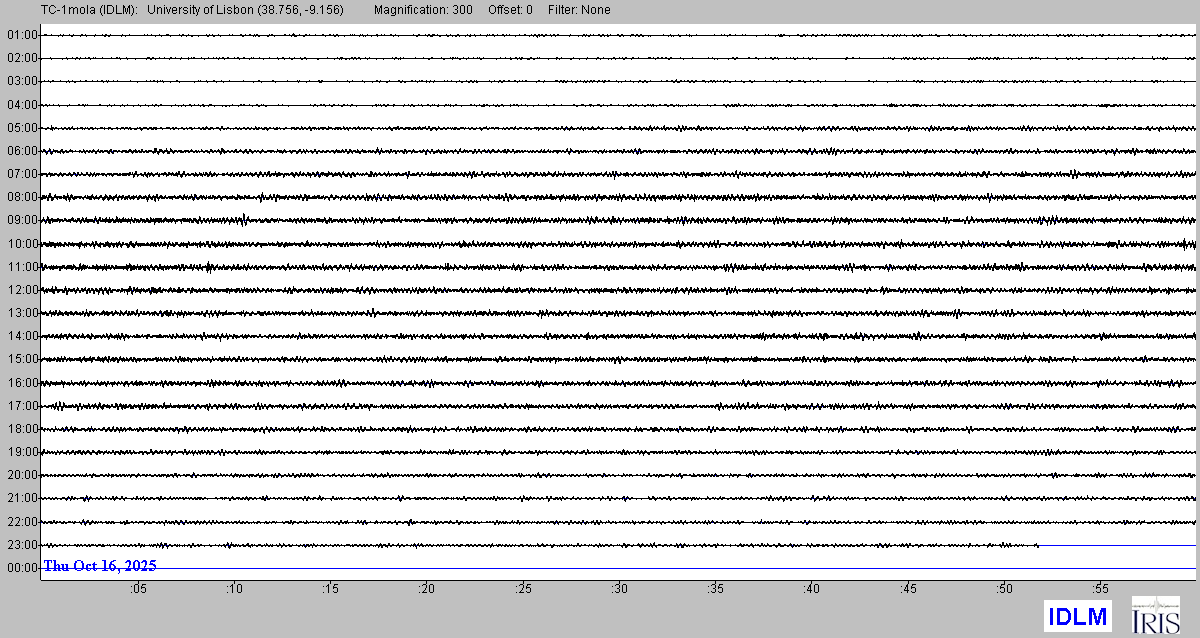Click the blue Thu Oct 16, 2025 date label

coord(100,566)
